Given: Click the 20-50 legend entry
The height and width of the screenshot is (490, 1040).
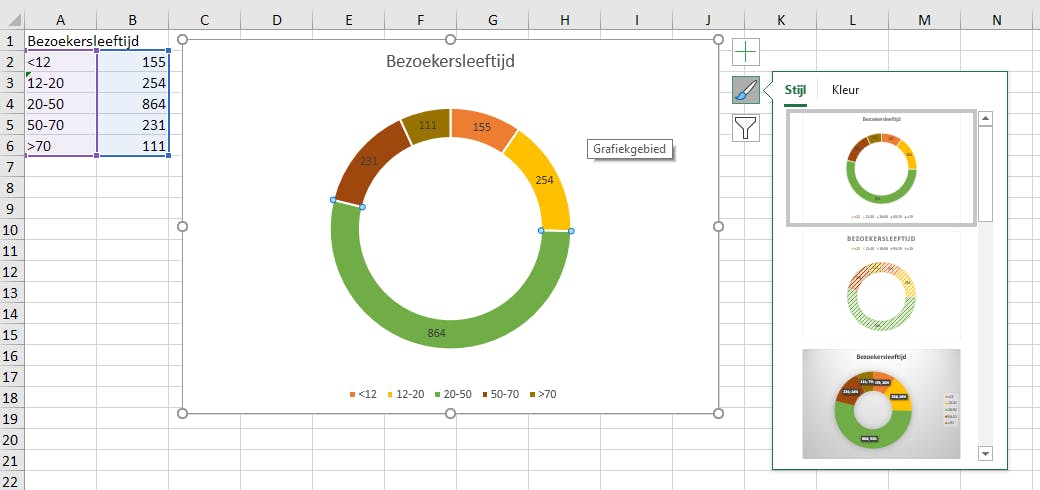Looking at the screenshot, I should tap(452, 394).
